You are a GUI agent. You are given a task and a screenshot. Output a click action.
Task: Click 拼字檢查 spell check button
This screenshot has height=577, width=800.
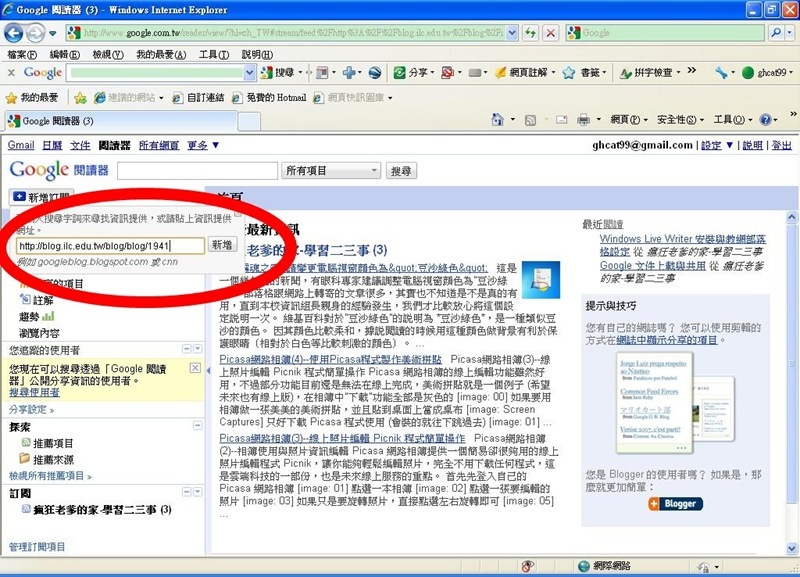(646, 73)
